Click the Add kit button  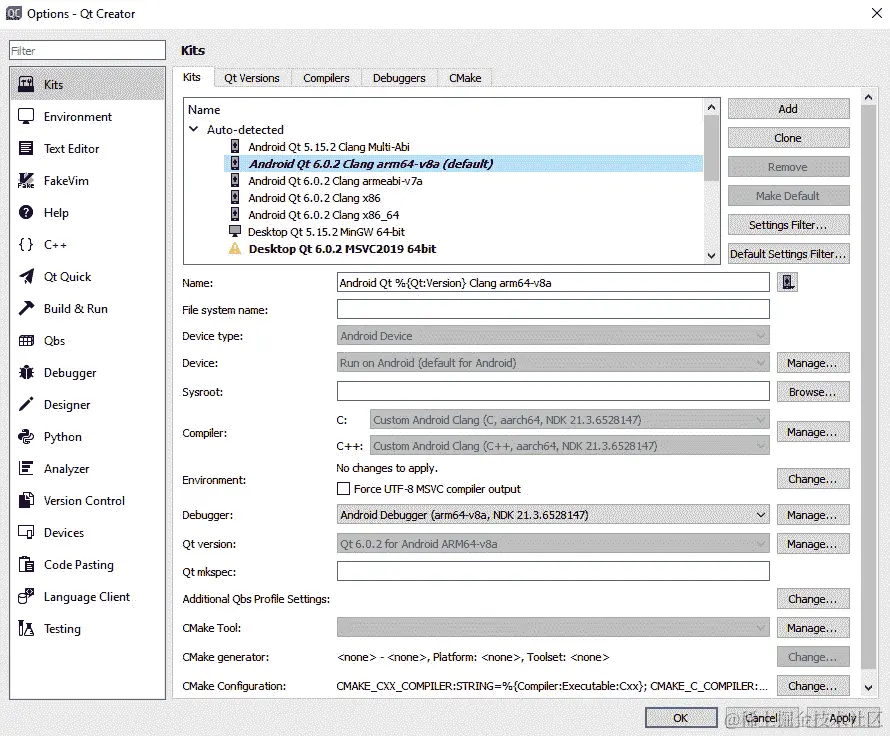[788, 109]
